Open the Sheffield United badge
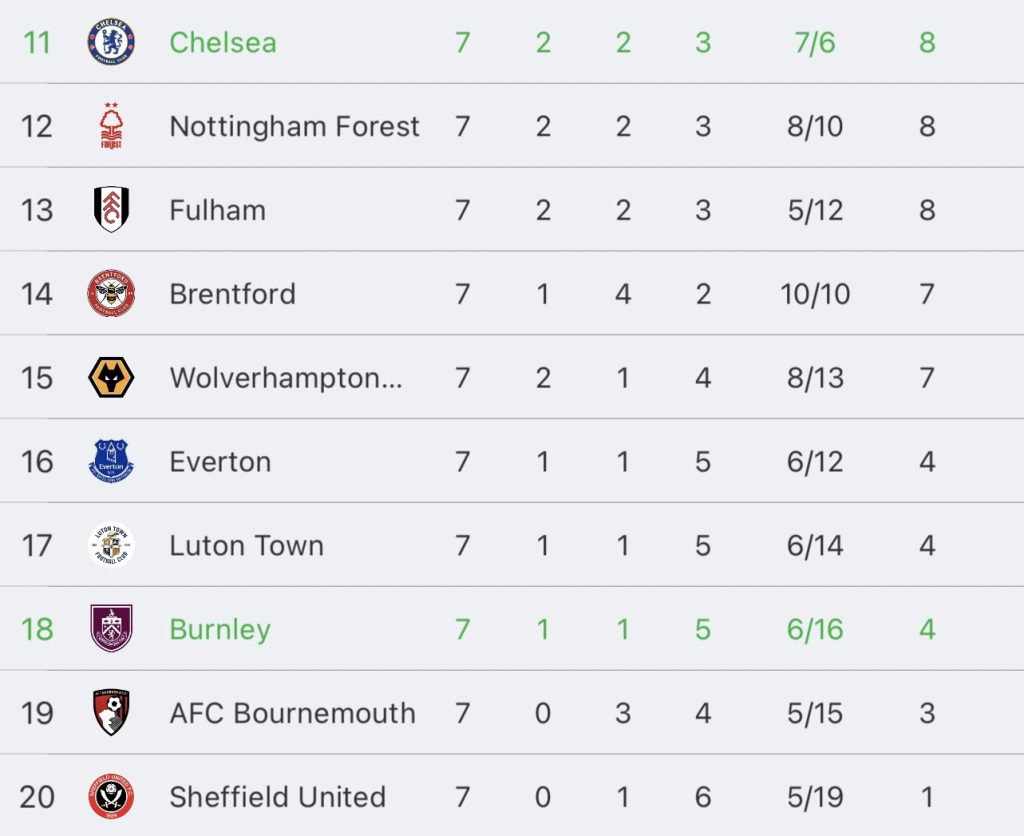The width and height of the screenshot is (1024, 836). click(111, 796)
